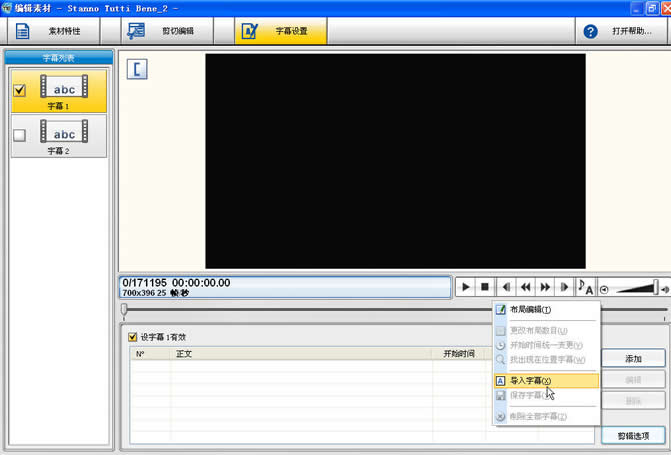The width and height of the screenshot is (671, 455).
Task: Toggle the 设字幕 1有效 checkbox
Action: (133, 337)
